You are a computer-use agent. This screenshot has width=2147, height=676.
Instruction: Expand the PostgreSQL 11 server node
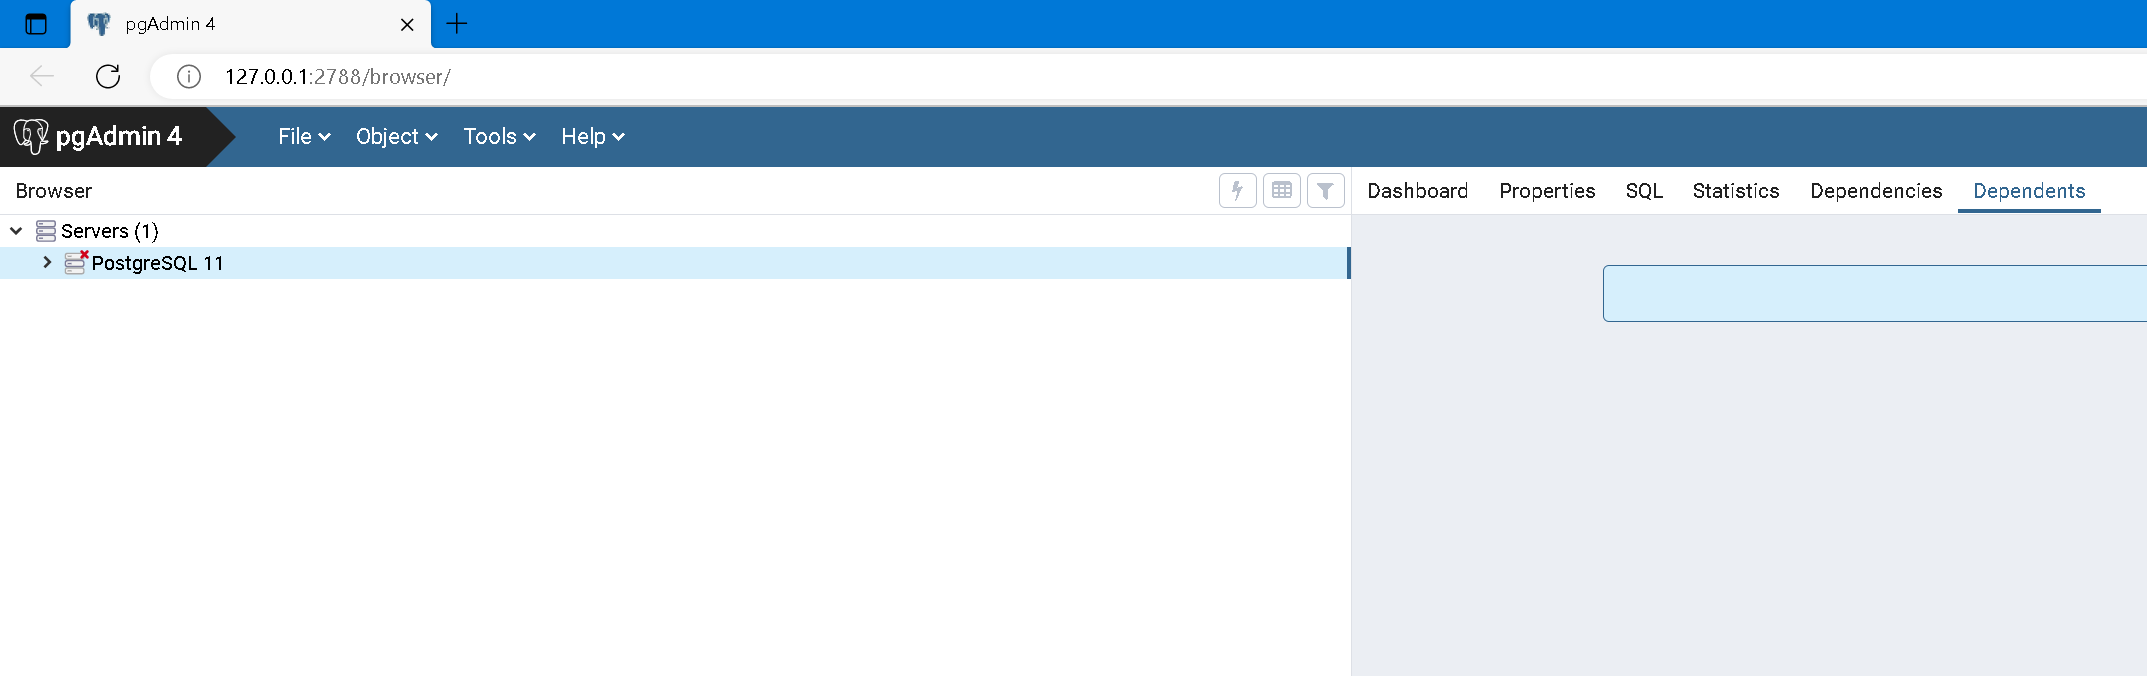tap(47, 262)
